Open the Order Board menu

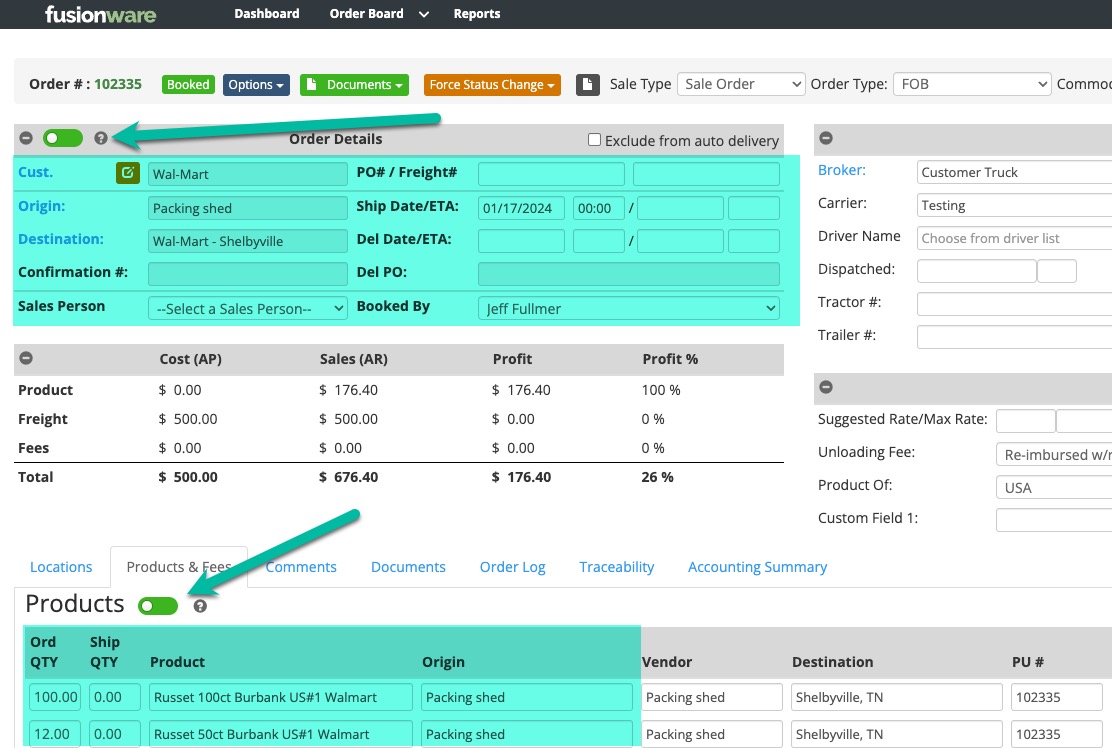pyautogui.click(x=366, y=13)
